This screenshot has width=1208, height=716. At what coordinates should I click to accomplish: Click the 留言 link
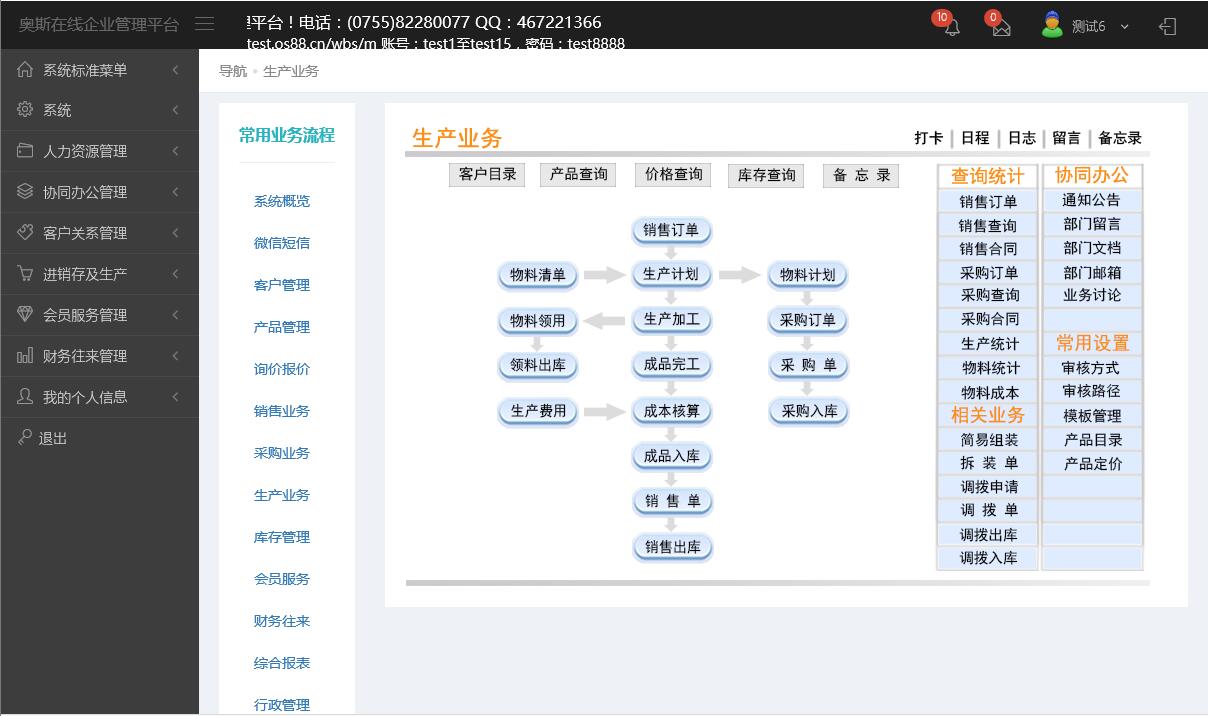[1067, 138]
